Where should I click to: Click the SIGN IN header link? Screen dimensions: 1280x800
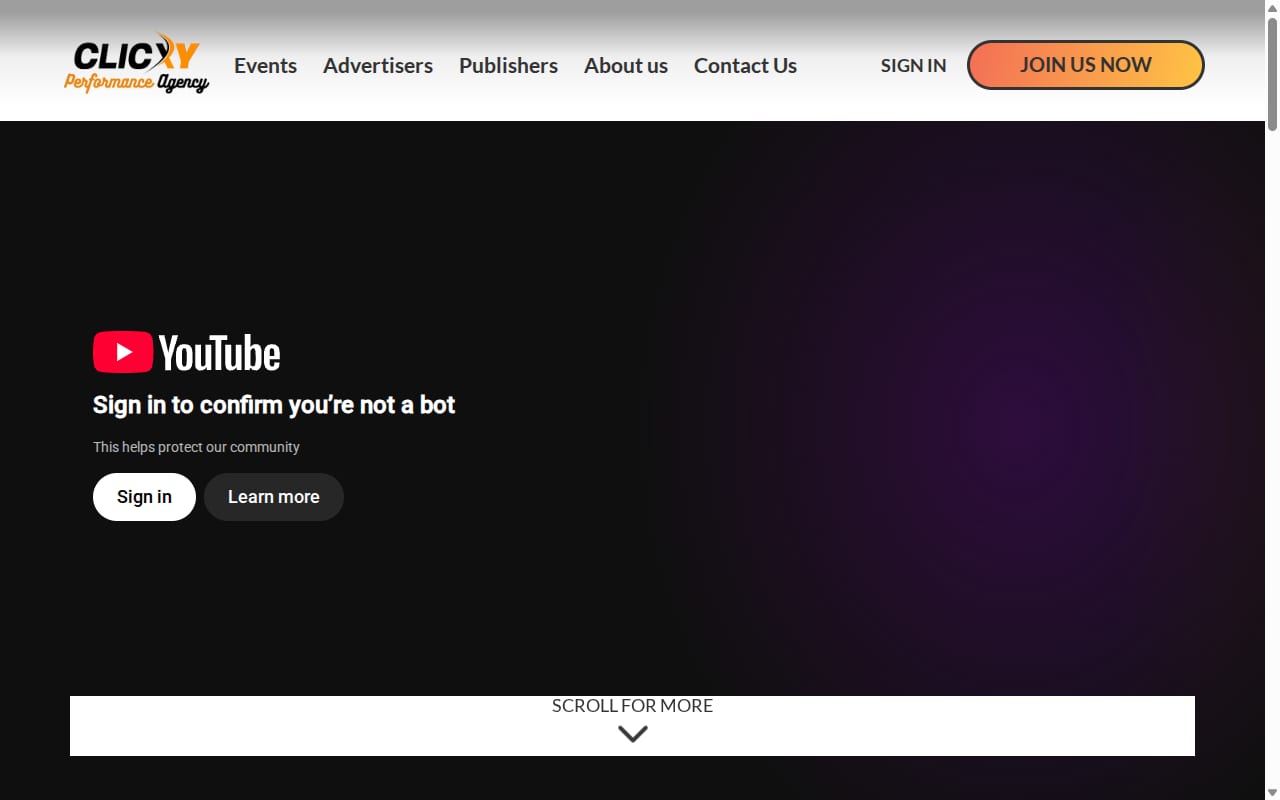(913, 66)
